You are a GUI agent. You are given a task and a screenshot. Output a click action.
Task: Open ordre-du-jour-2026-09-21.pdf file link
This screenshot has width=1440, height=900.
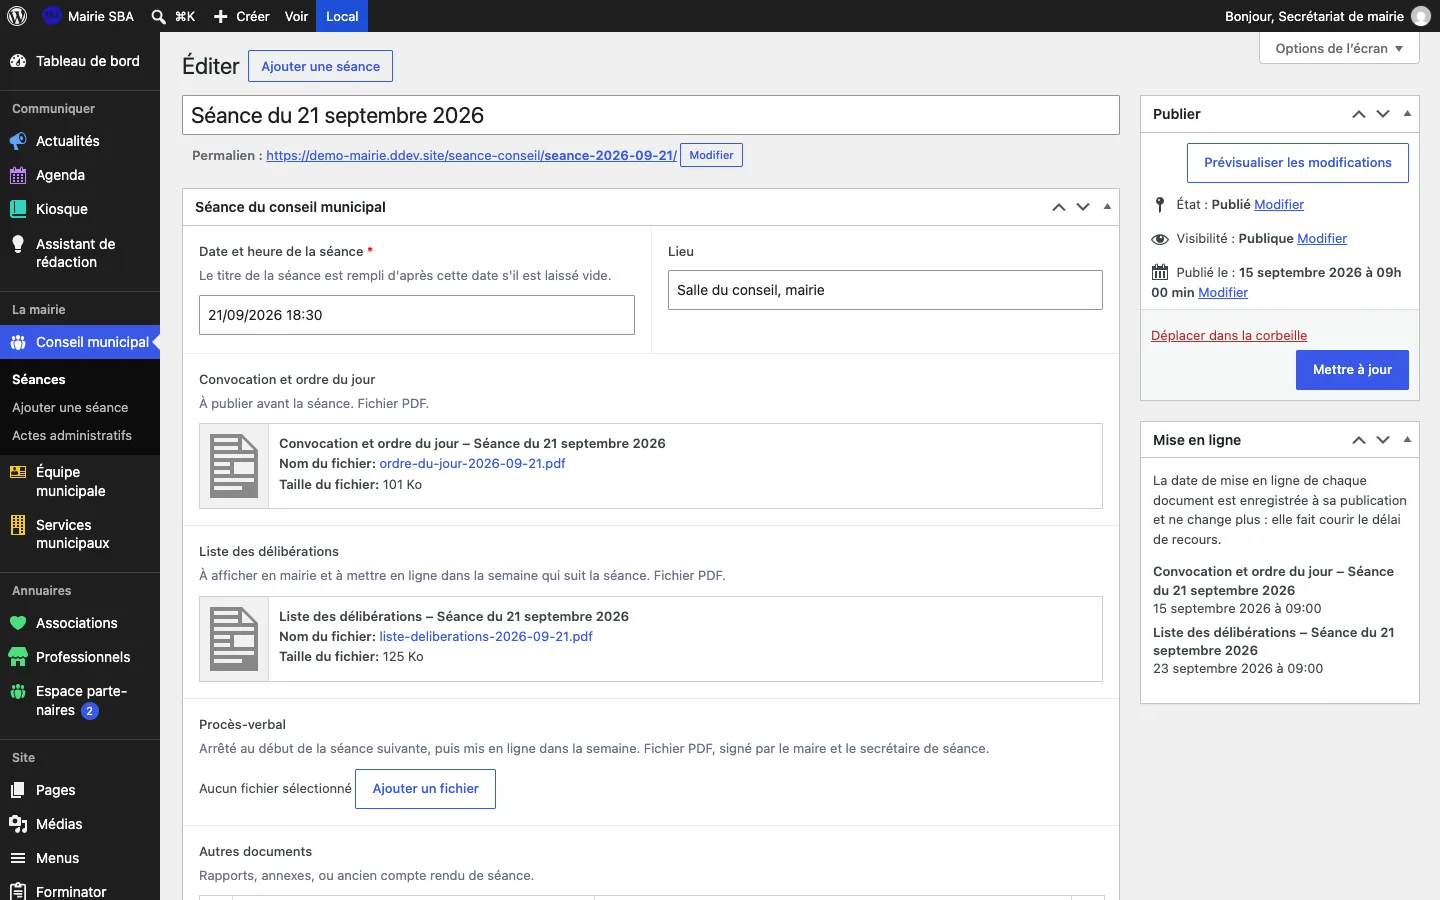tap(472, 463)
